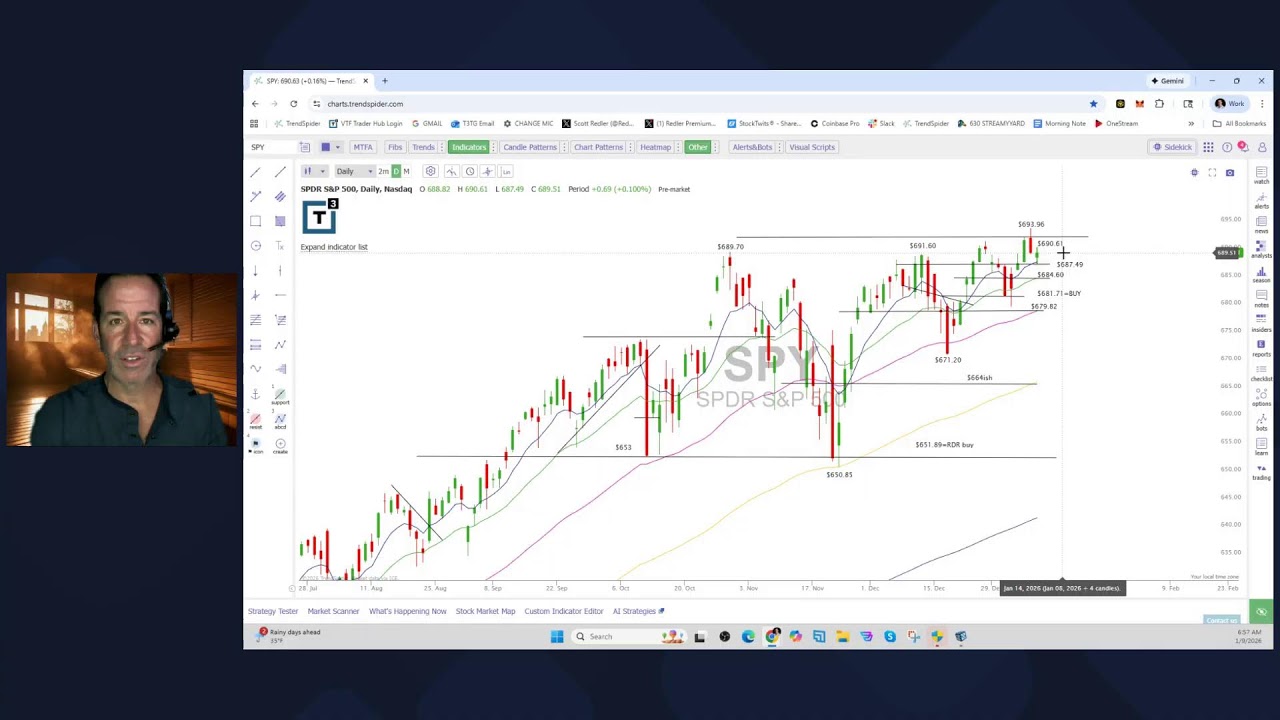
Task: Open options menu beside Other
Action: tap(715, 147)
